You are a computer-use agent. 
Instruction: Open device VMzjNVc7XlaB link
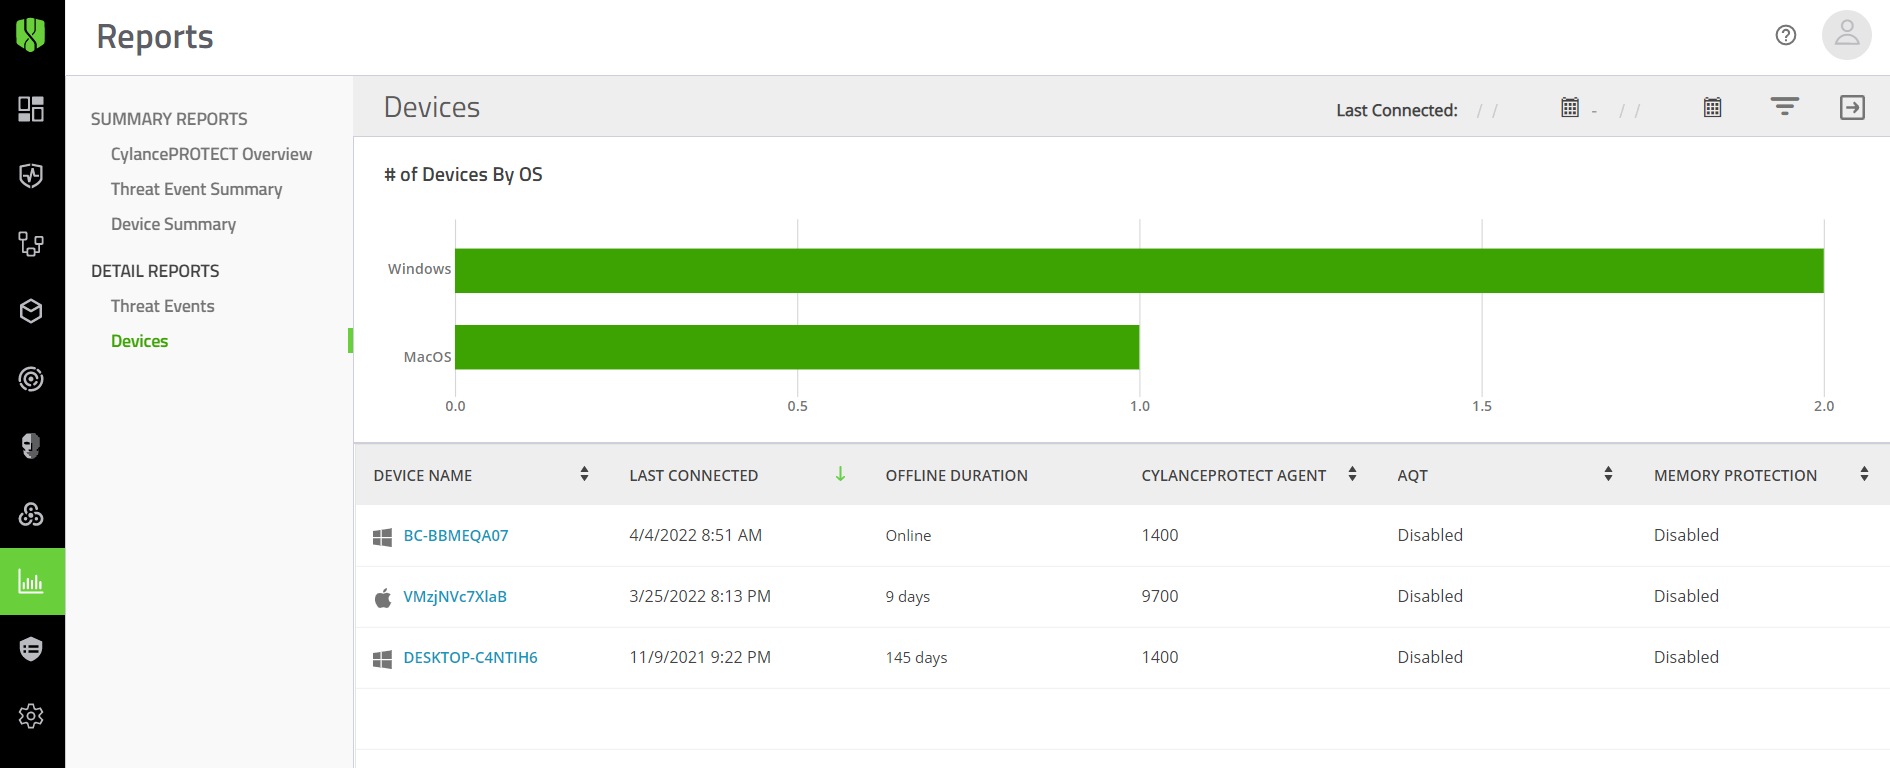pos(455,597)
